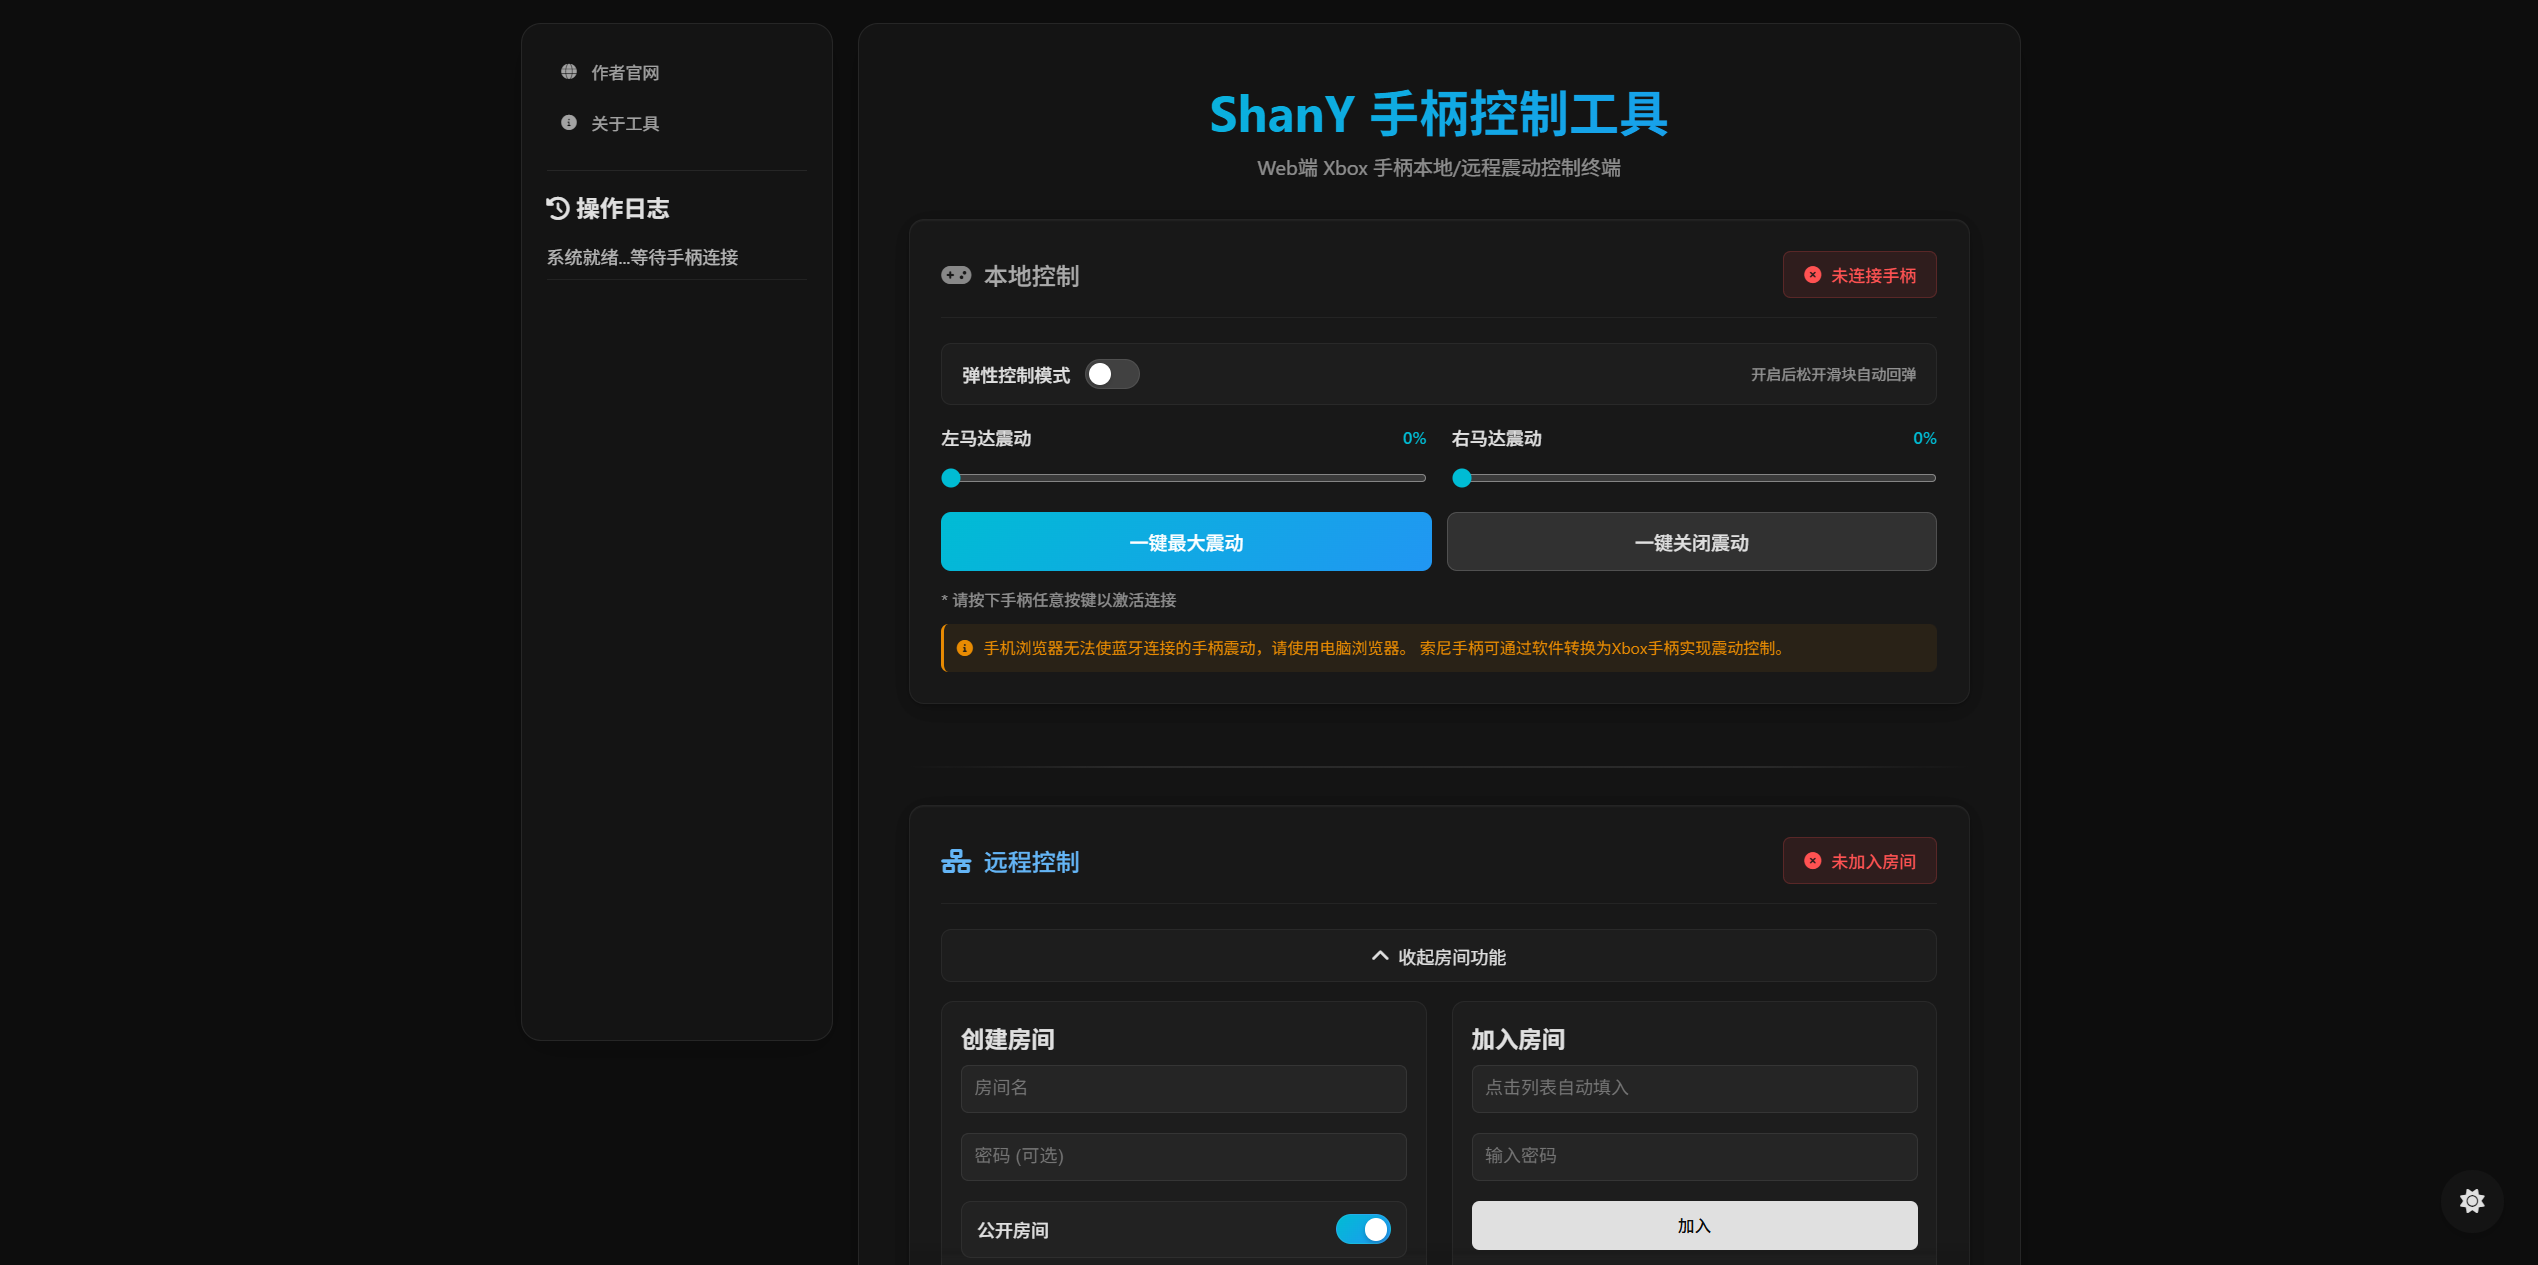Open the settings gear at bottom right
Image resolution: width=2538 pixels, height=1265 pixels.
(x=2472, y=1201)
